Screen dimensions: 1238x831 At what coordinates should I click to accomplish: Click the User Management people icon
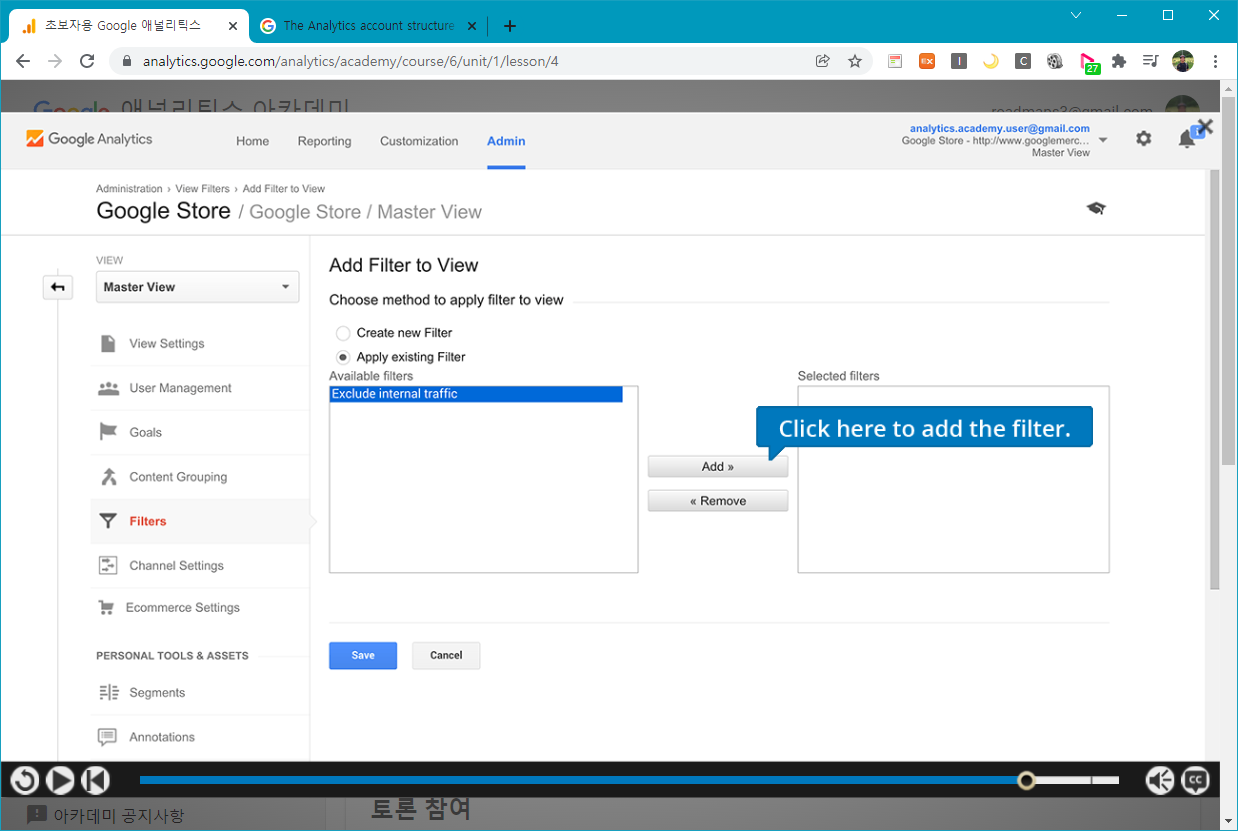tap(108, 388)
